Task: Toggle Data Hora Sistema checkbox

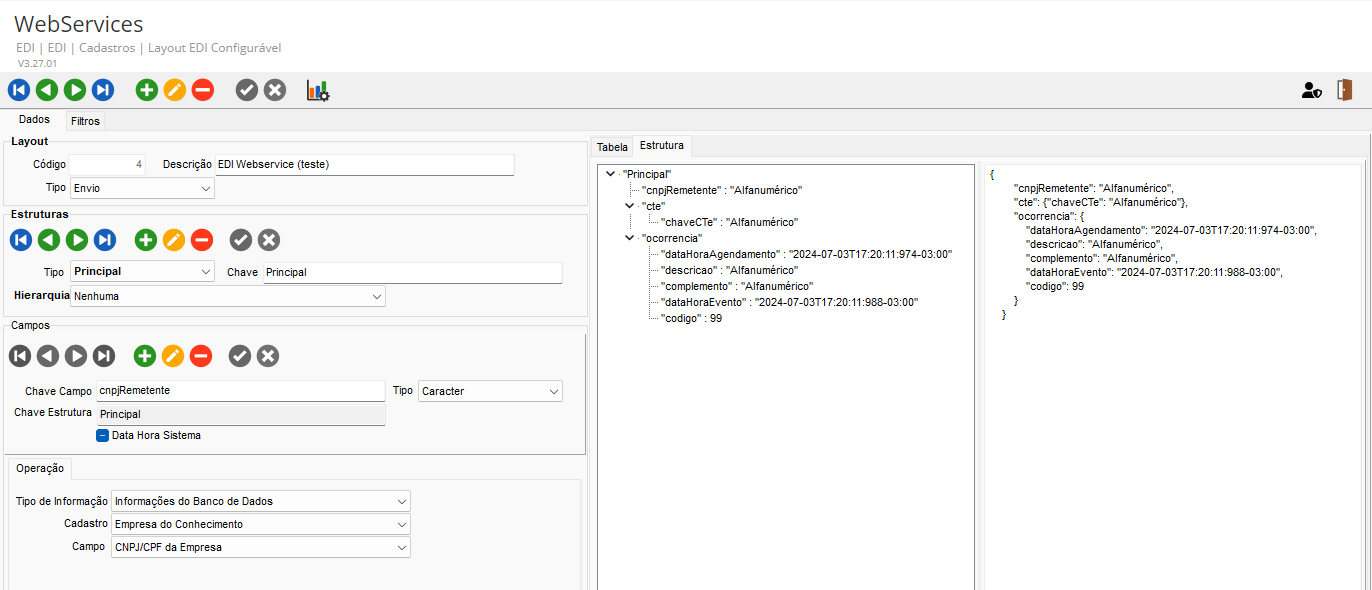Action: [103, 435]
